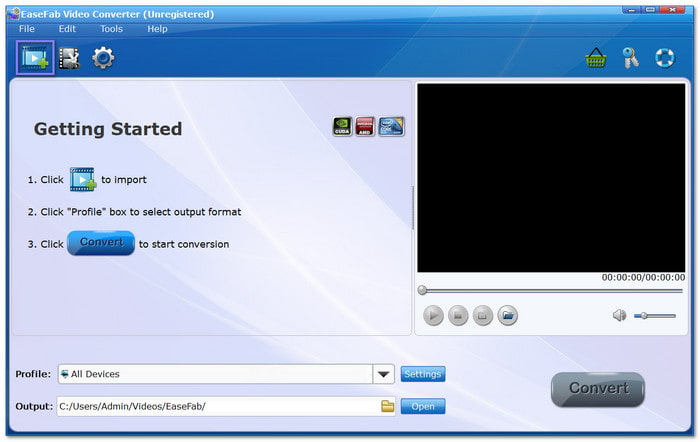
Task: Click the play button in preview player
Action: tap(433, 316)
